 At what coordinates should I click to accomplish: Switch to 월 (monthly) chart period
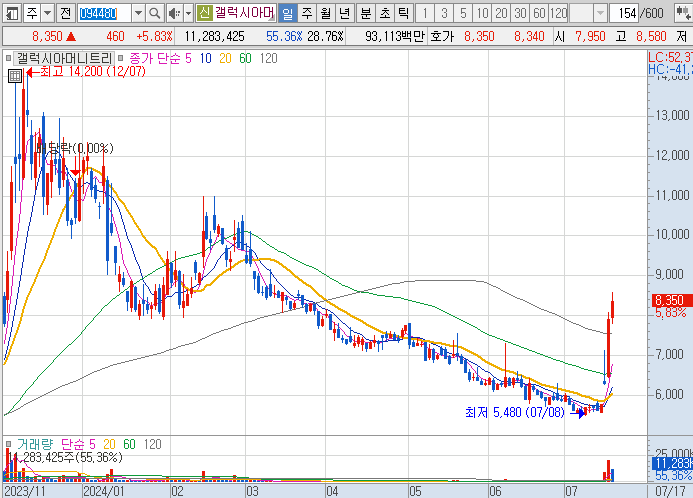[325, 14]
